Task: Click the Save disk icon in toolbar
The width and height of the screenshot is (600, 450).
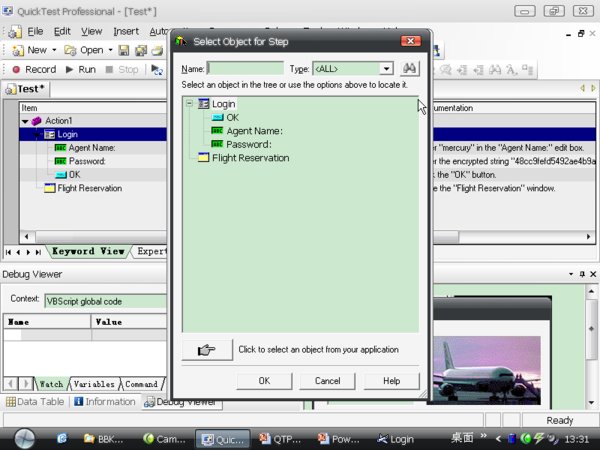Action: [x=124, y=50]
